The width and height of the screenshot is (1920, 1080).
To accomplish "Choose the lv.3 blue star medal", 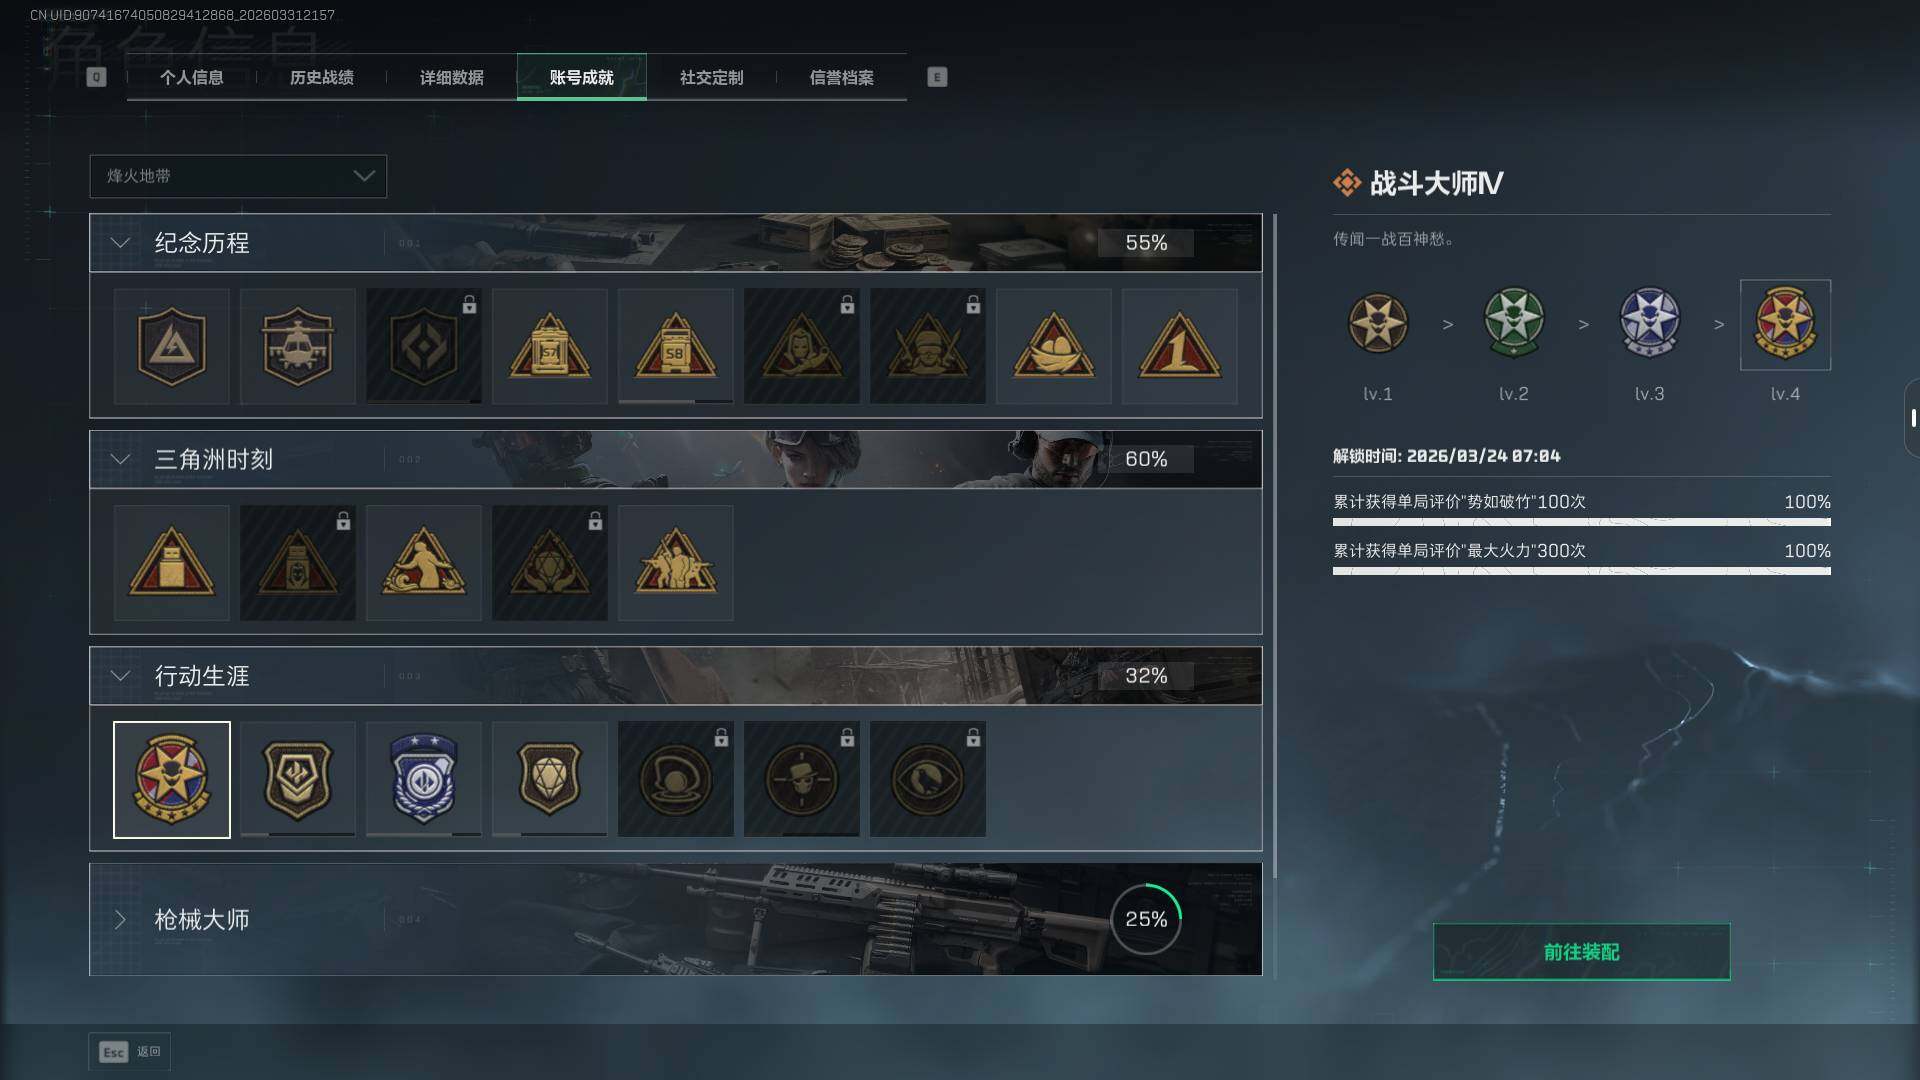I will (x=1649, y=323).
